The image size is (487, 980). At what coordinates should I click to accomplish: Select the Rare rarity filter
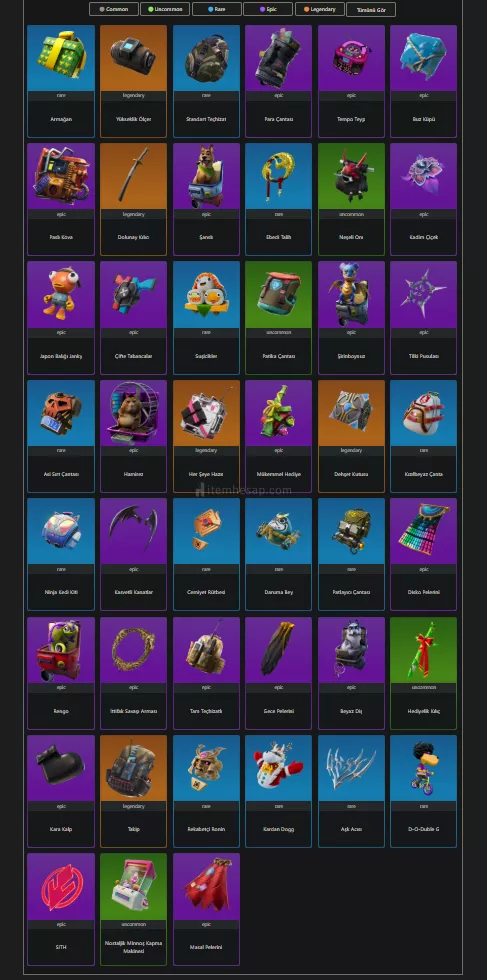216,9
